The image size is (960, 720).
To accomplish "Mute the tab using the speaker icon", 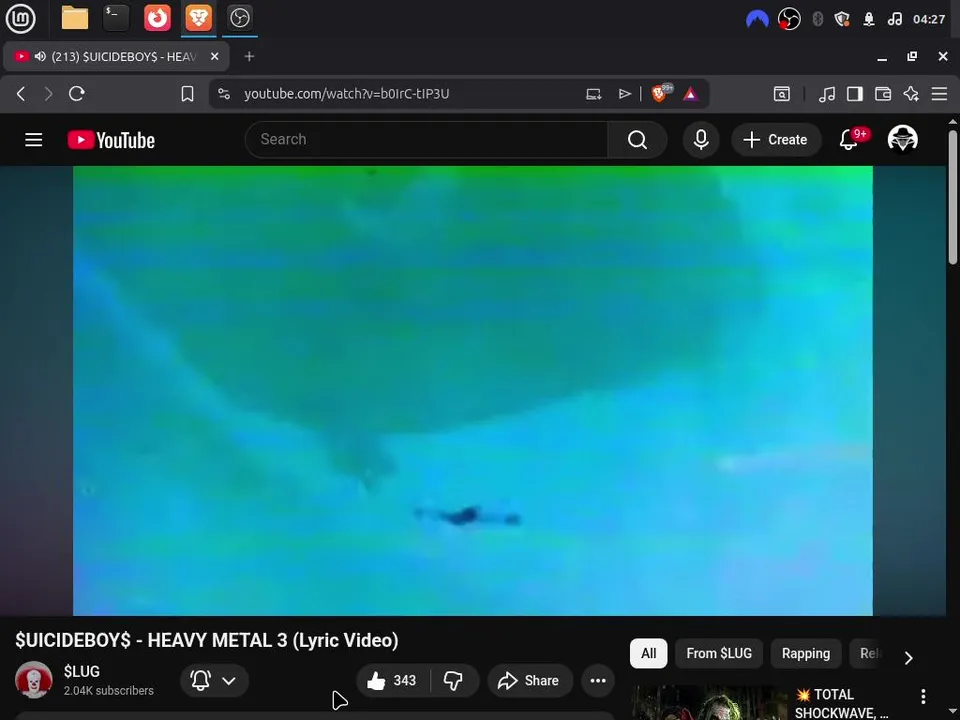I will [x=40, y=57].
